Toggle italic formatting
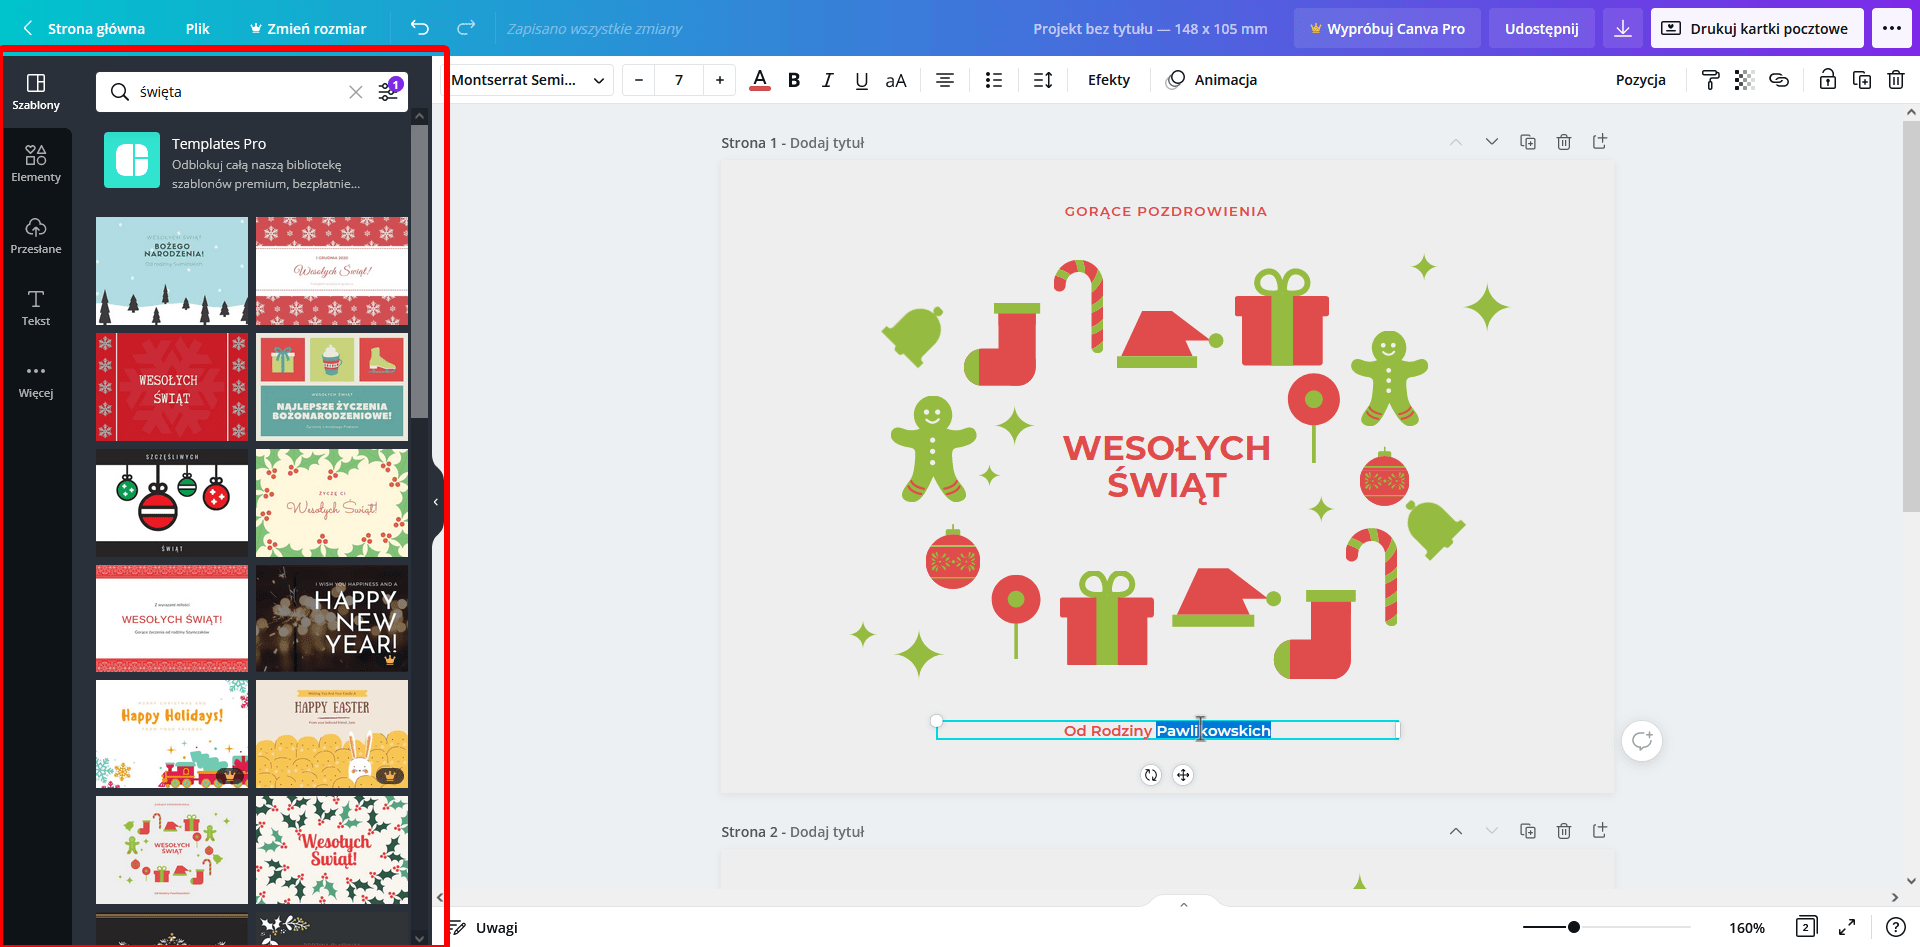Image resolution: width=1920 pixels, height=947 pixels. click(827, 80)
